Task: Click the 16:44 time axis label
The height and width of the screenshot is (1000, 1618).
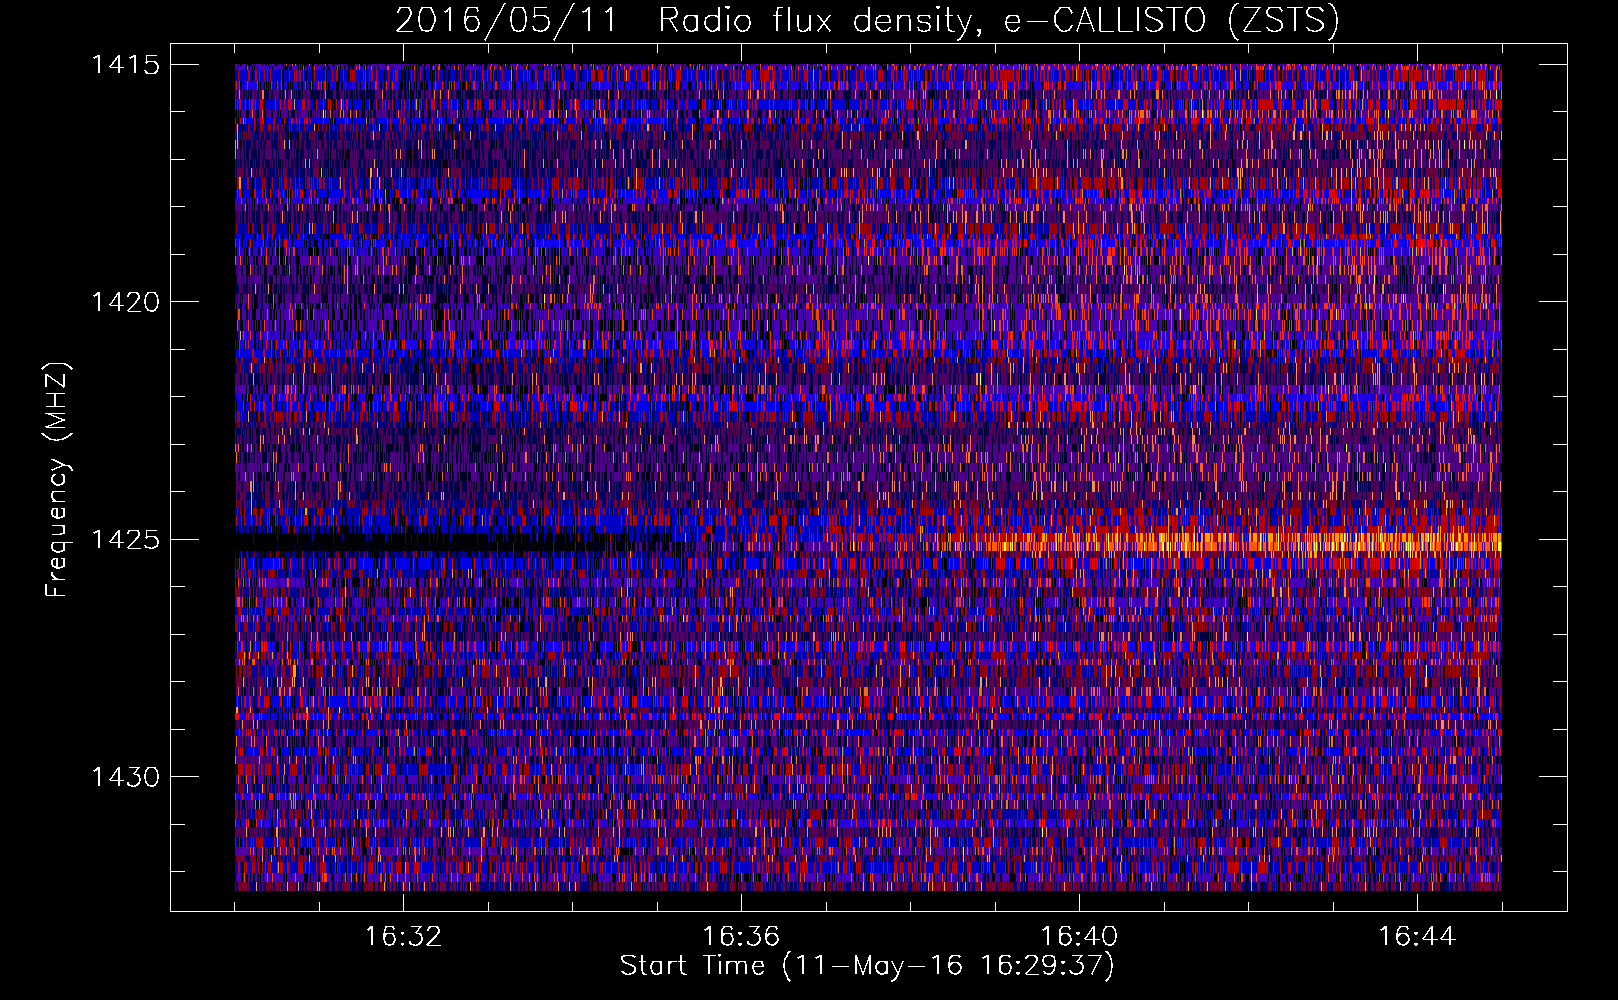Action: [1417, 937]
